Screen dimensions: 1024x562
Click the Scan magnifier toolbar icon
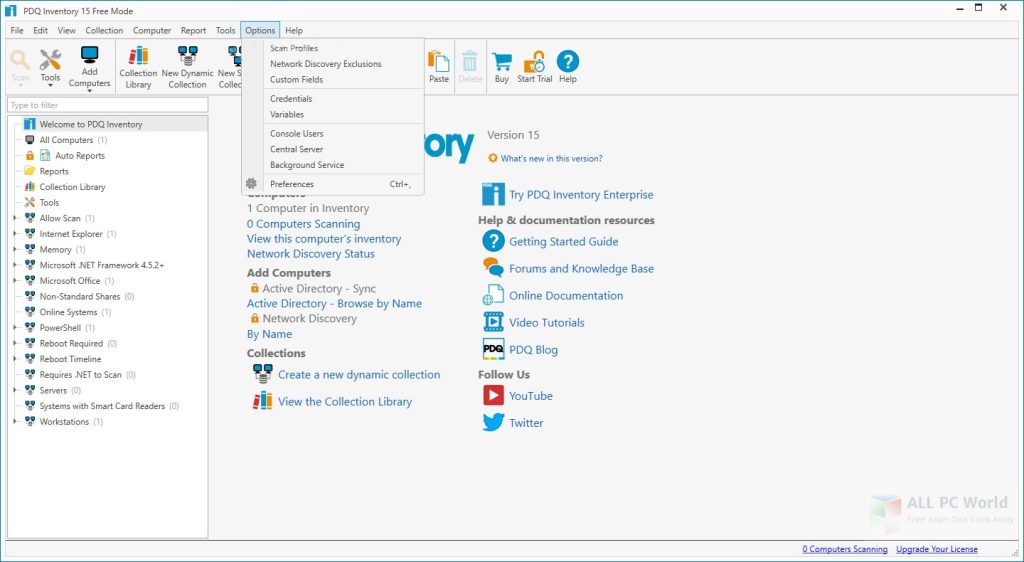20,60
